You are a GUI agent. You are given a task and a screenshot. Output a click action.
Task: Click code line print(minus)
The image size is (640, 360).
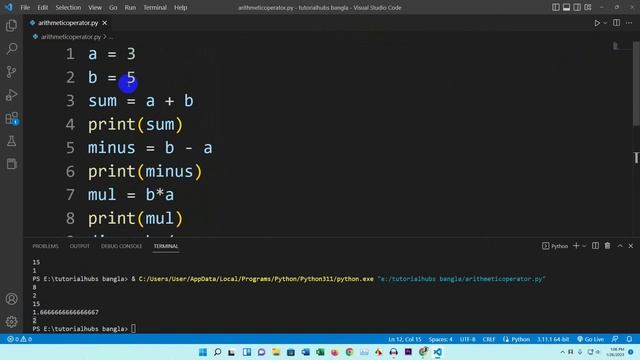point(145,171)
